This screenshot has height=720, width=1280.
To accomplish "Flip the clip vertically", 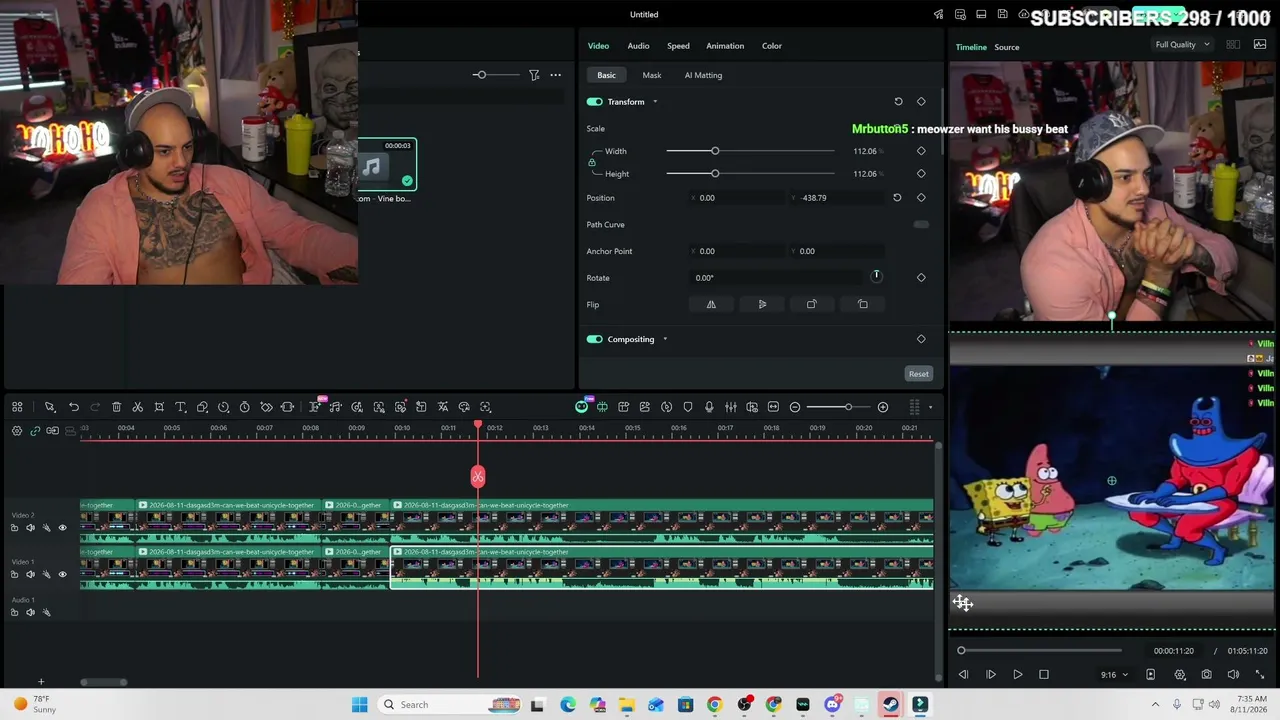I will coord(762,305).
